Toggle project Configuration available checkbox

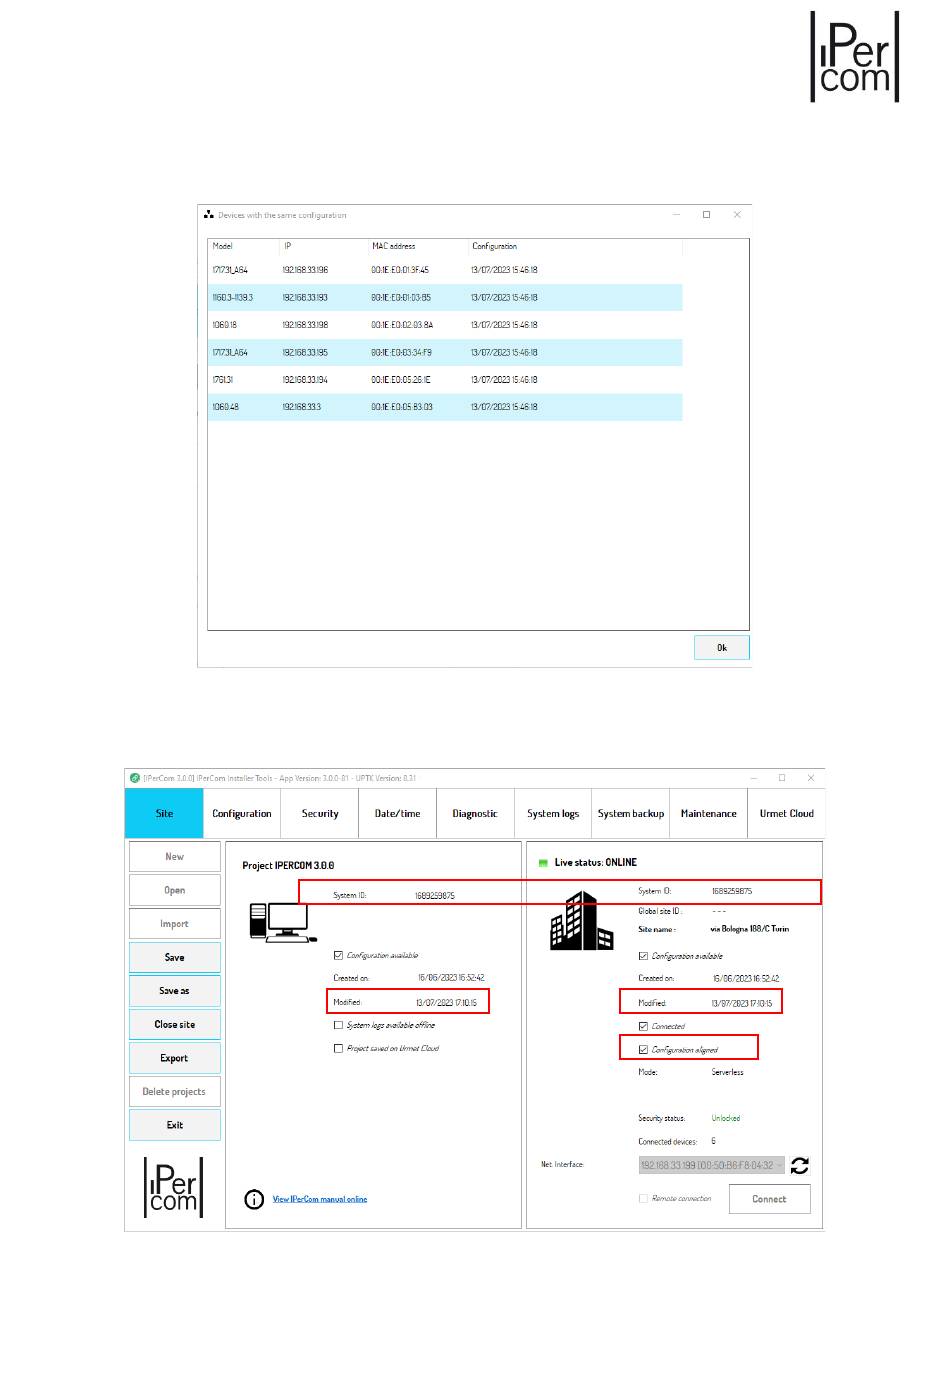coord(338,956)
